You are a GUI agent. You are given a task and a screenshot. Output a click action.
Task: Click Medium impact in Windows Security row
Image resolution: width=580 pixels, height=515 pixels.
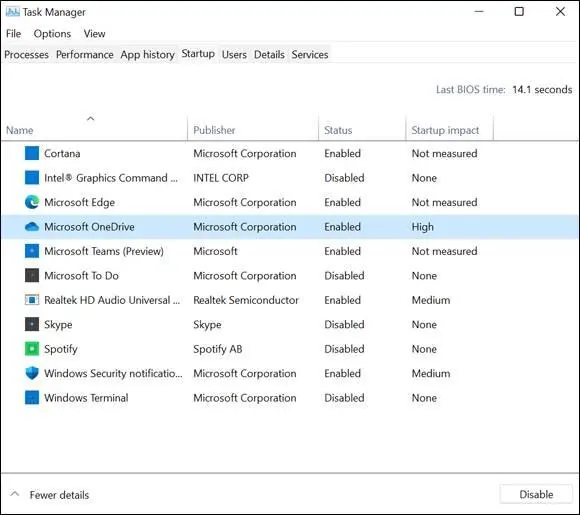431,373
